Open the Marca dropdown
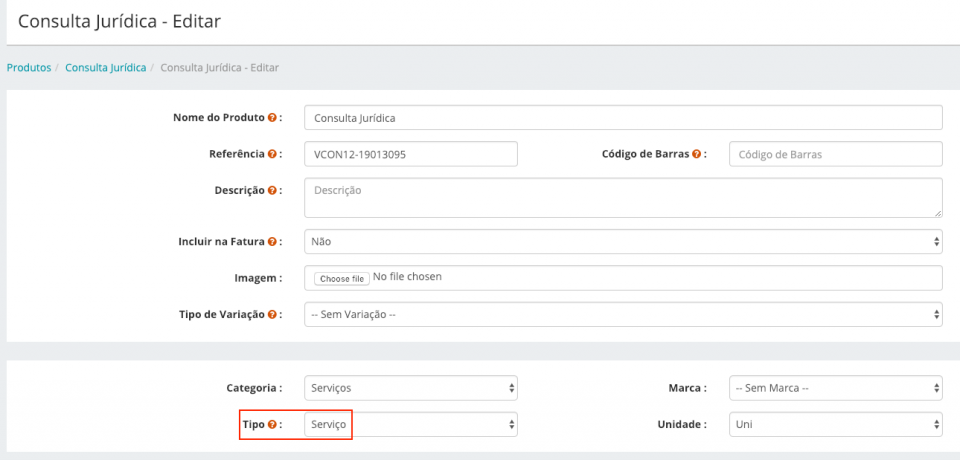960x460 pixels. point(834,388)
